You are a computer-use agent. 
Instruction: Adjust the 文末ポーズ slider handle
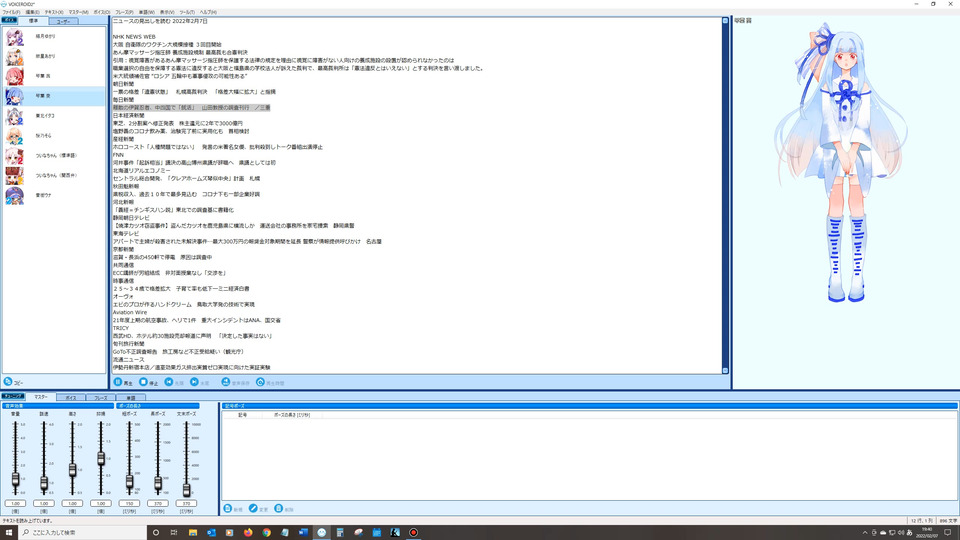coord(187,489)
